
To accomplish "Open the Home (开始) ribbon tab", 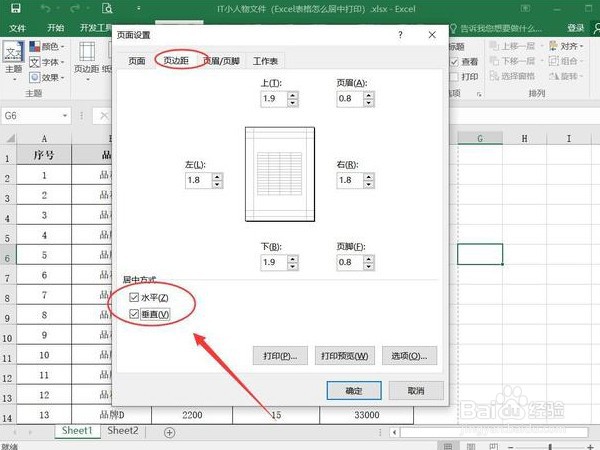I will (x=55, y=28).
